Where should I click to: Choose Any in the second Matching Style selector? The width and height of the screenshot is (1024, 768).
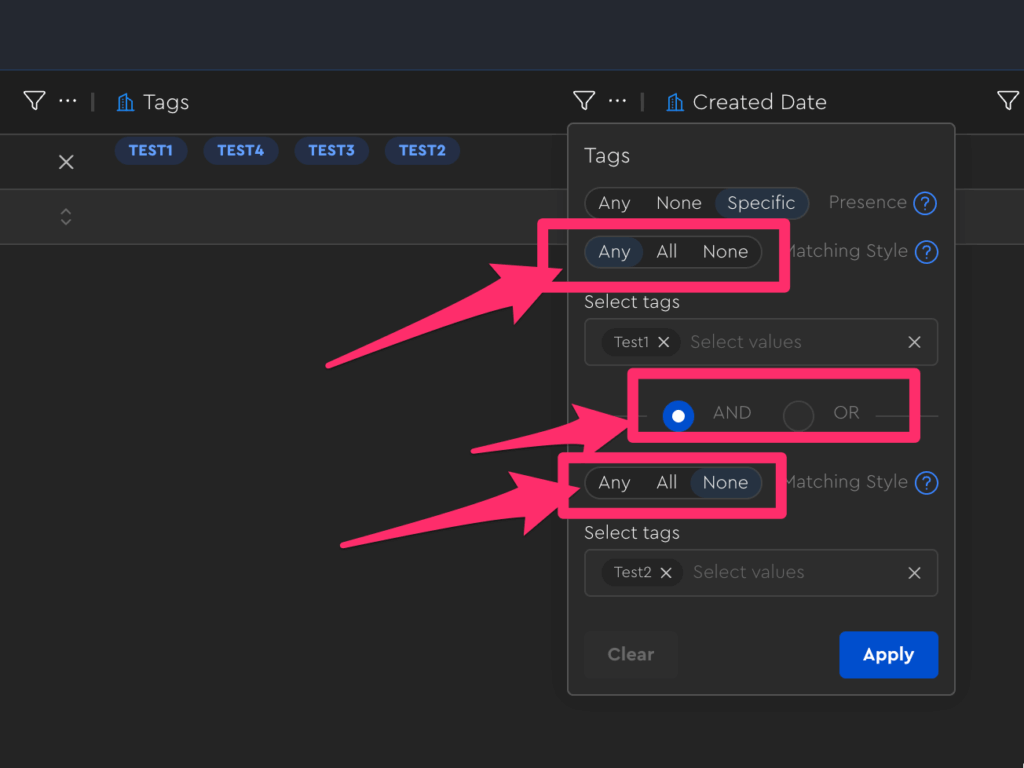click(614, 483)
